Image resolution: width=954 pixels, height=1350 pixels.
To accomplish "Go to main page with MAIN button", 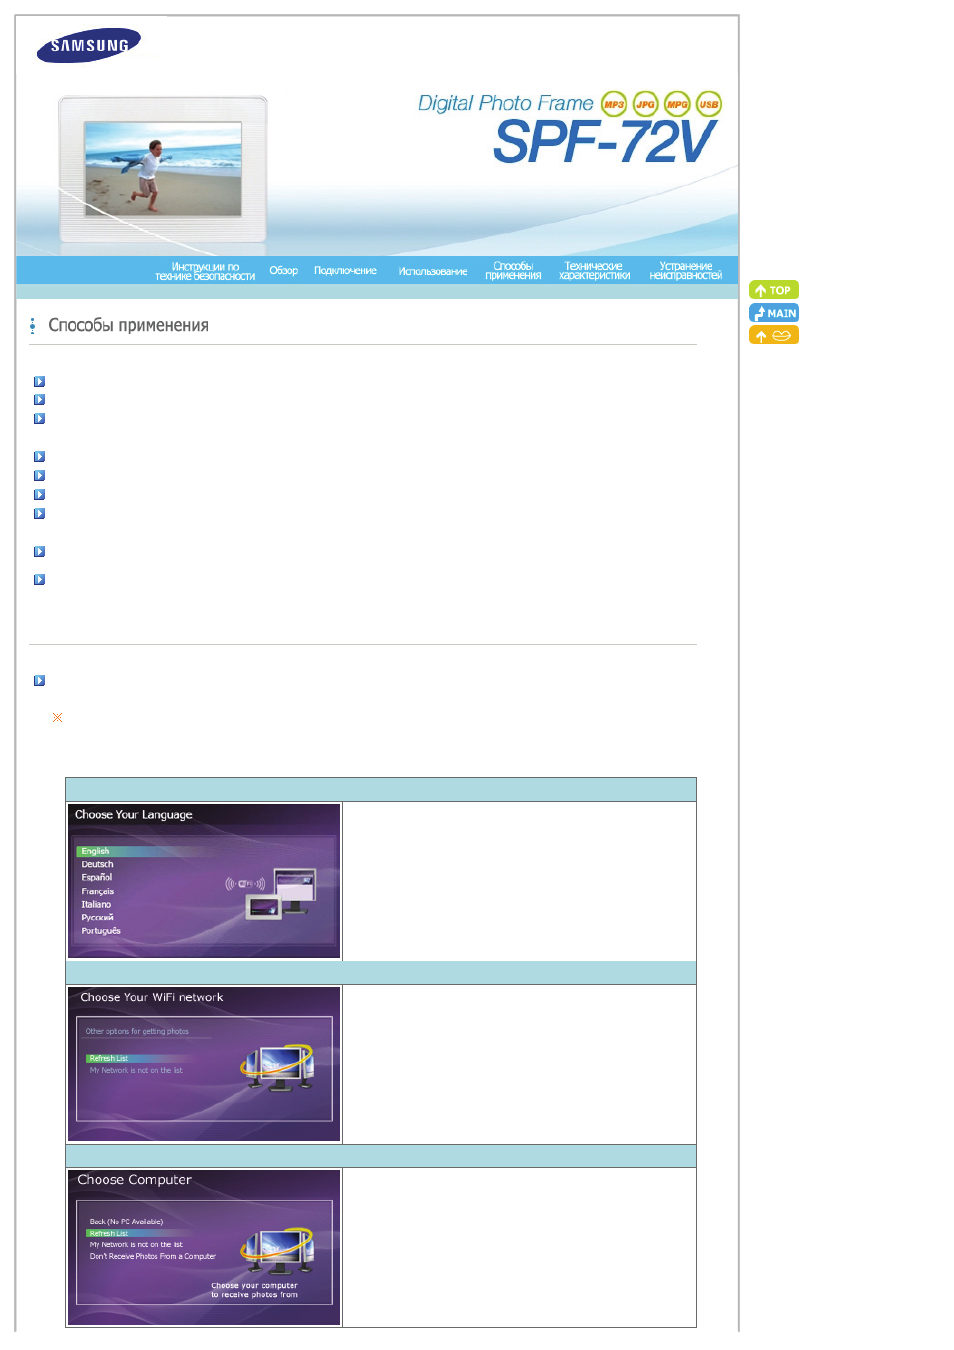I will click(x=774, y=313).
